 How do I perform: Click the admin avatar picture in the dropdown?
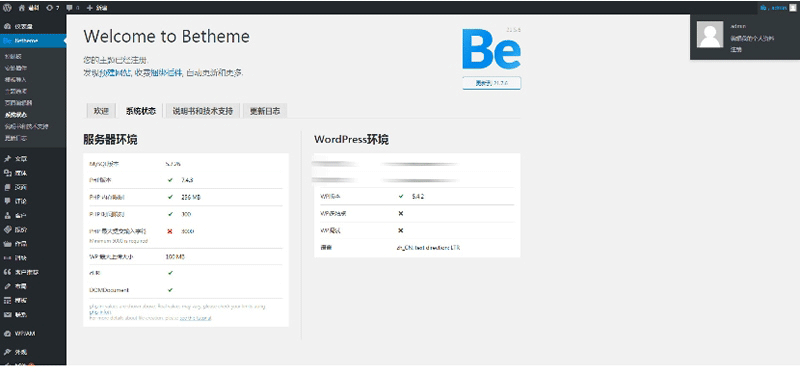coord(710,34)
